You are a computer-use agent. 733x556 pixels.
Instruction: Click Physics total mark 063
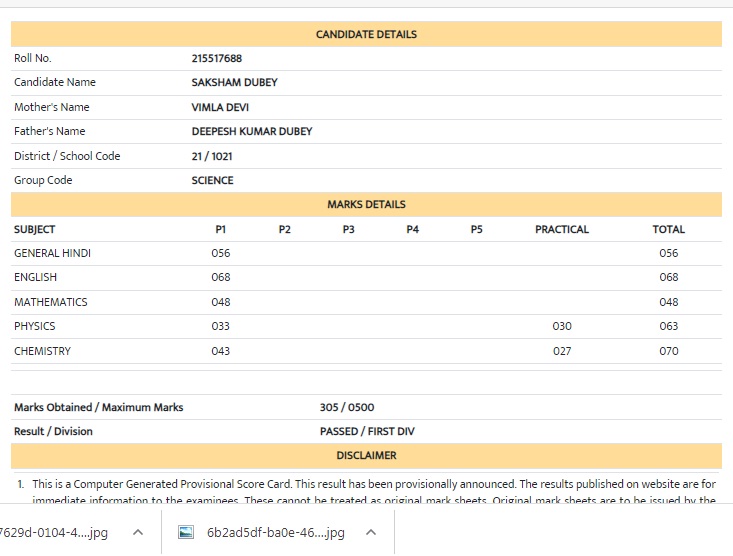(668, 326)
